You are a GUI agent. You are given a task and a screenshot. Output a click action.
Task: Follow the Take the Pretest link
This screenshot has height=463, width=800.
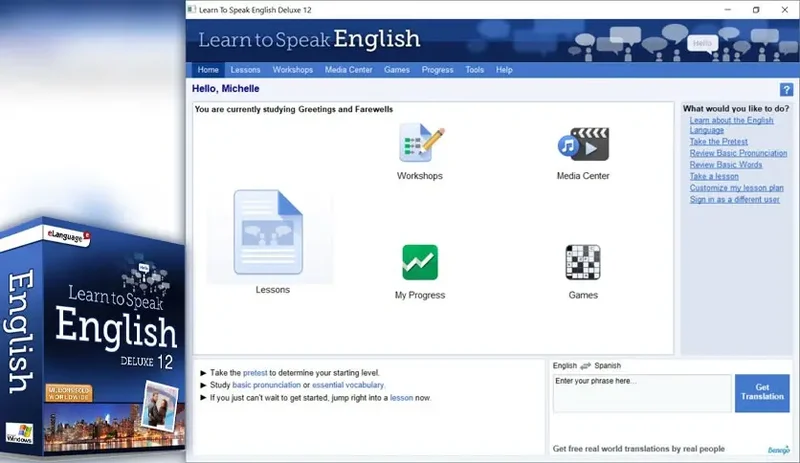coord(718,141)
